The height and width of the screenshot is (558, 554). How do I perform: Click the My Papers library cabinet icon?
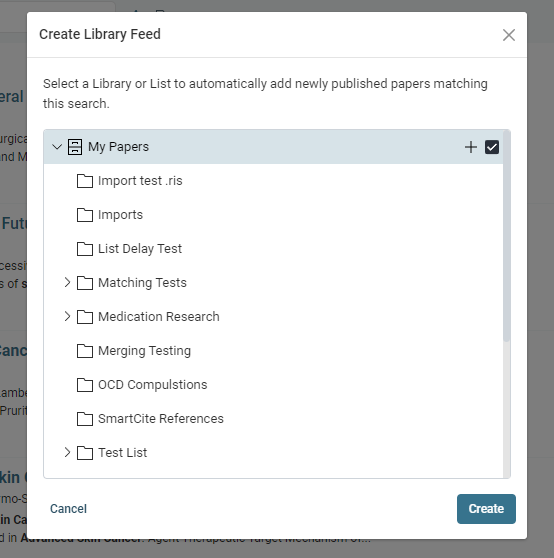[x=75, y=147]
